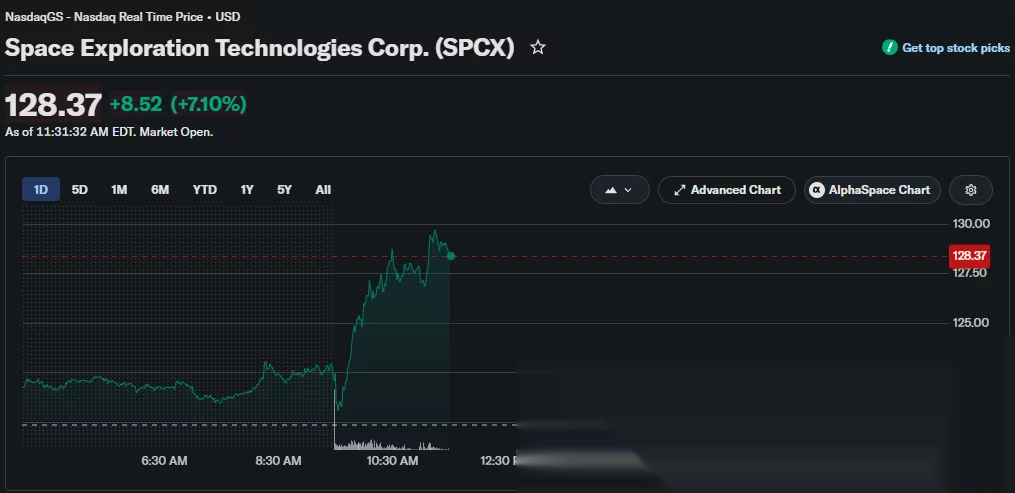
Task: Click the 130.00 axis label
Action: [970, 224]
